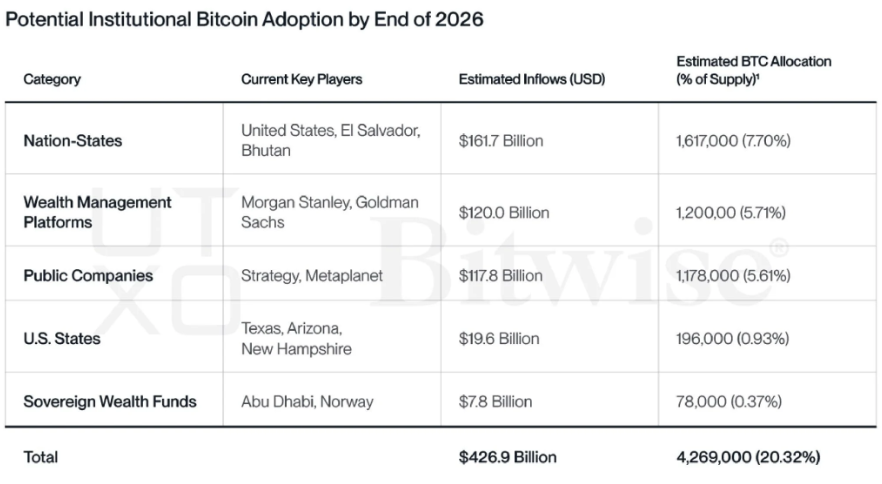This screenshot has height=484, width=882.
Task: Click the Strategy, Metaplanet cell
Action: [312, 275]
